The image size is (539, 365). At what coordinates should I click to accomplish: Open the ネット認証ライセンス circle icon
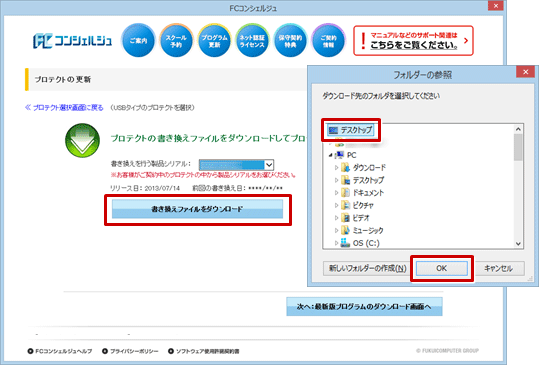tap(252, 41)
